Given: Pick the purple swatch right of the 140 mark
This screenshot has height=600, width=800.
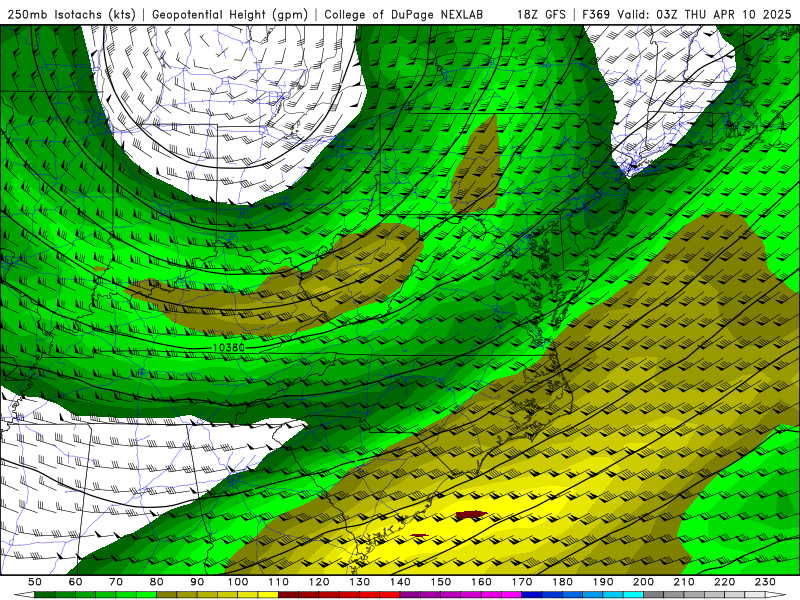Looking at the screenshot, I should (x=410, y=595).
